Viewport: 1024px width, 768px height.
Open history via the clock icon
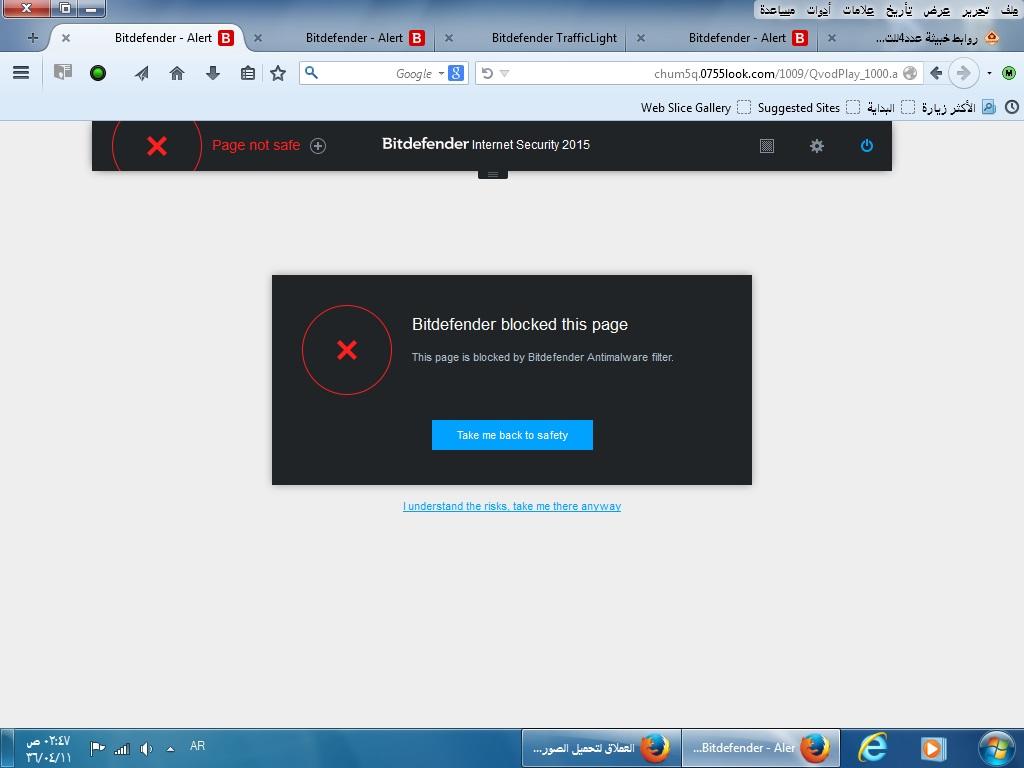1012,107
